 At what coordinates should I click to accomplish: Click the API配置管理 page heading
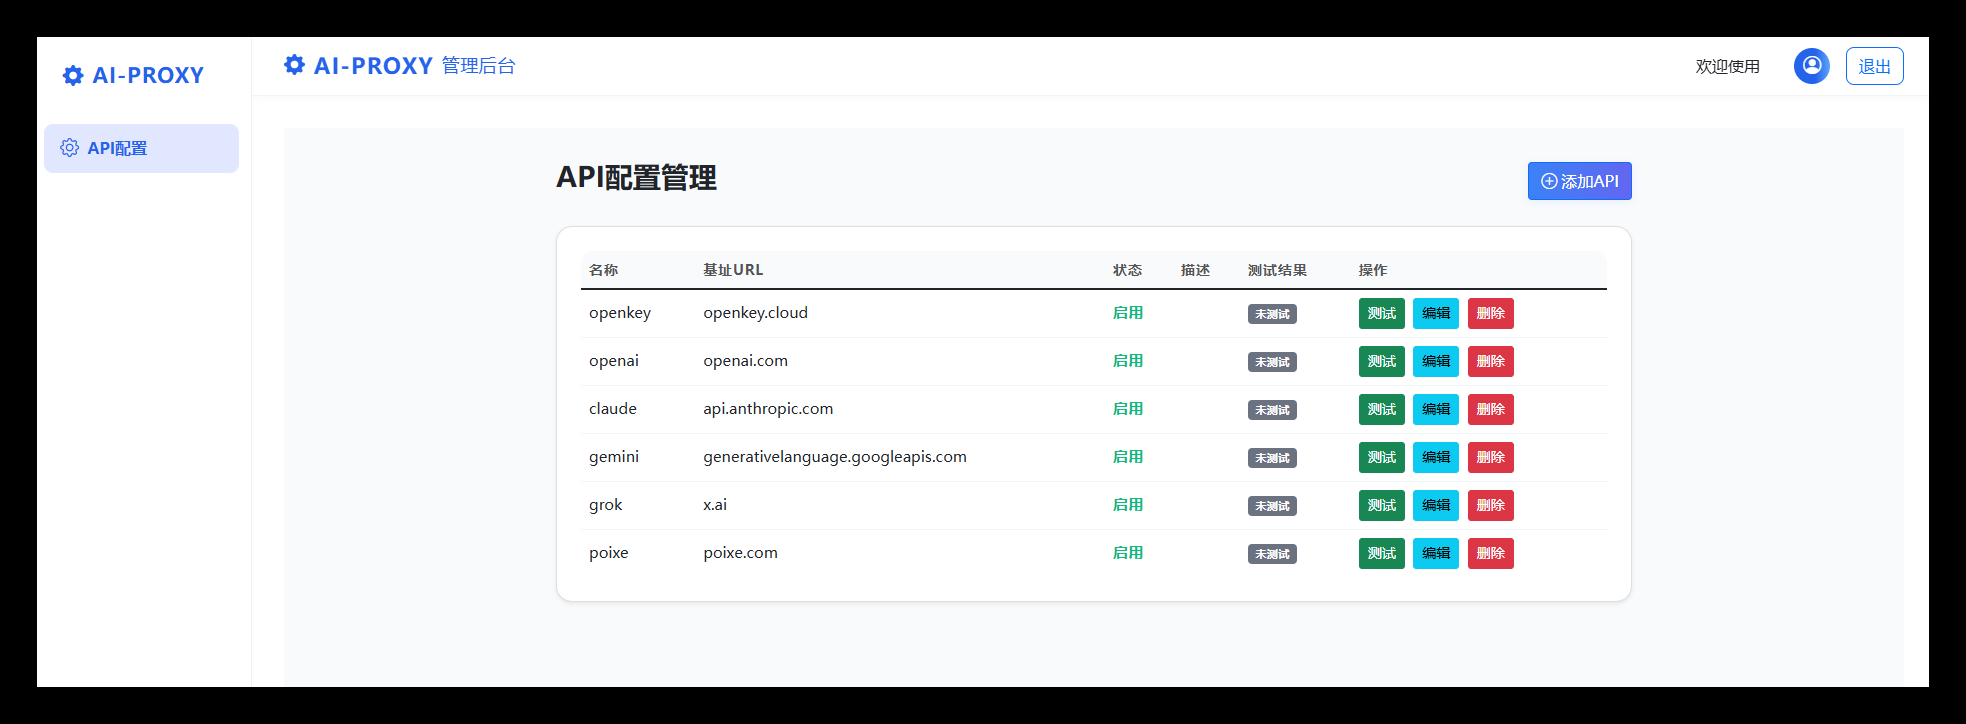tap(636, 178)
